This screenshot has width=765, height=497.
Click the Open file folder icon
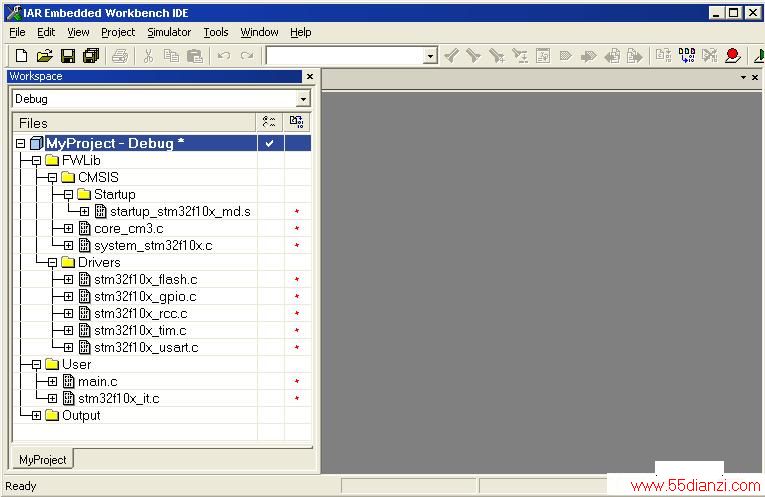tap(44, 56)
